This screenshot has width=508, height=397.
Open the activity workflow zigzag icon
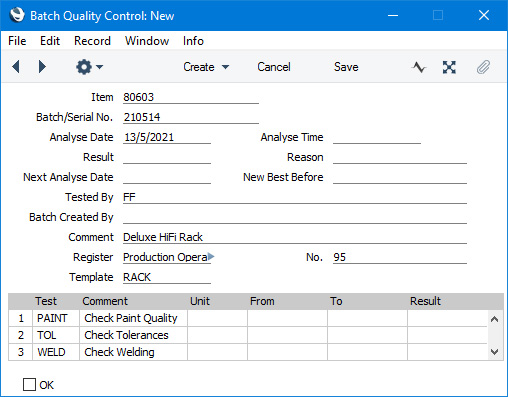point(419,67)
